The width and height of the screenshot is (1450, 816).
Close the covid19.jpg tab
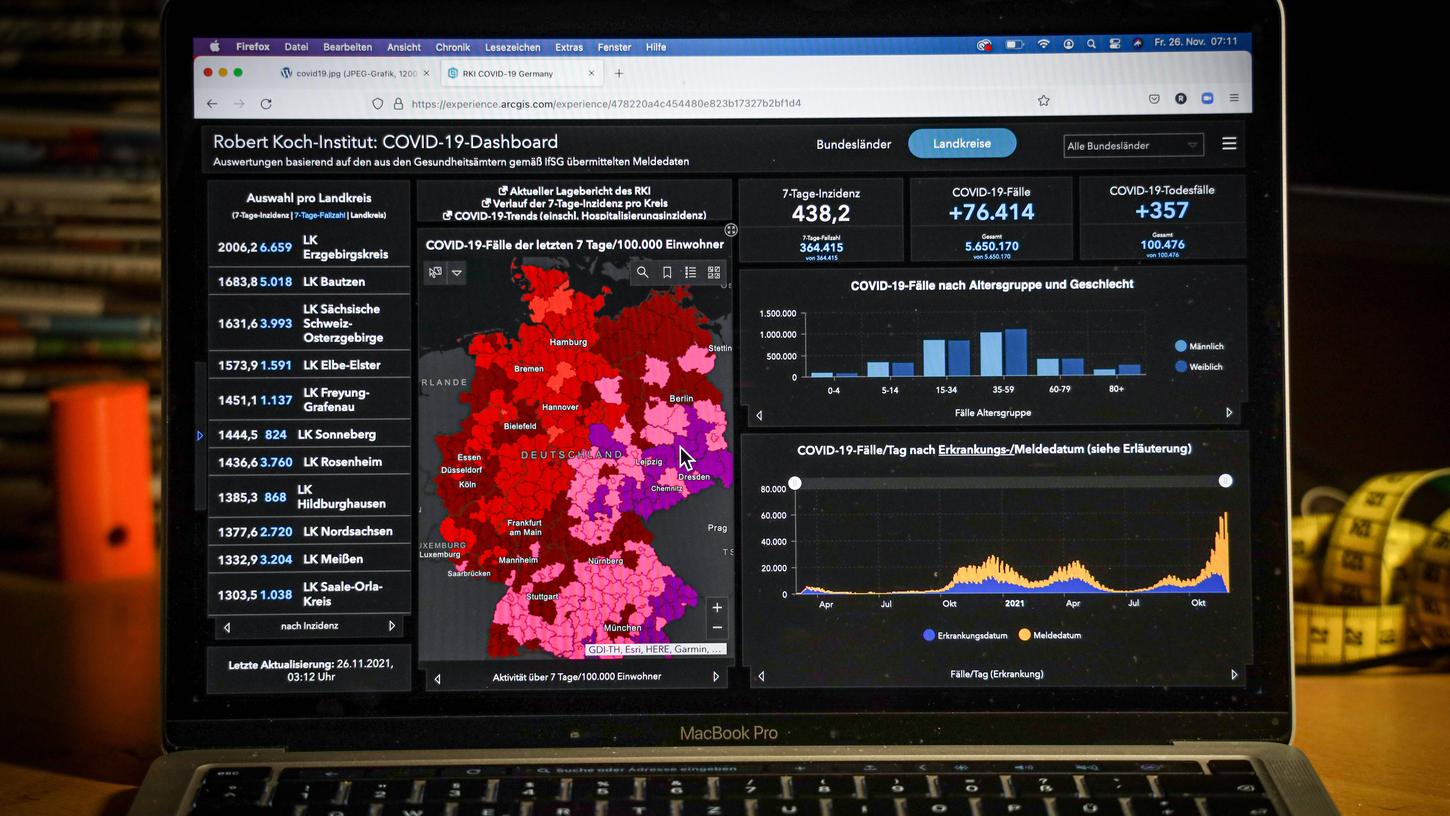(x=427, y=74)
